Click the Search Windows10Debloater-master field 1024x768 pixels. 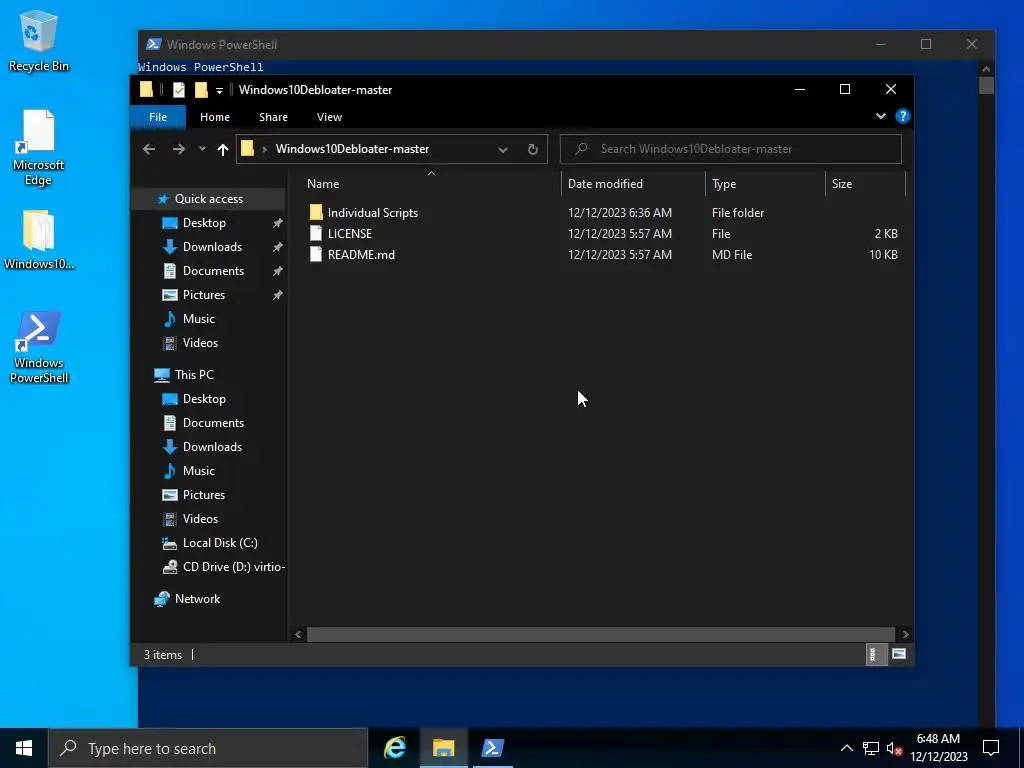[x=731, y=149]
